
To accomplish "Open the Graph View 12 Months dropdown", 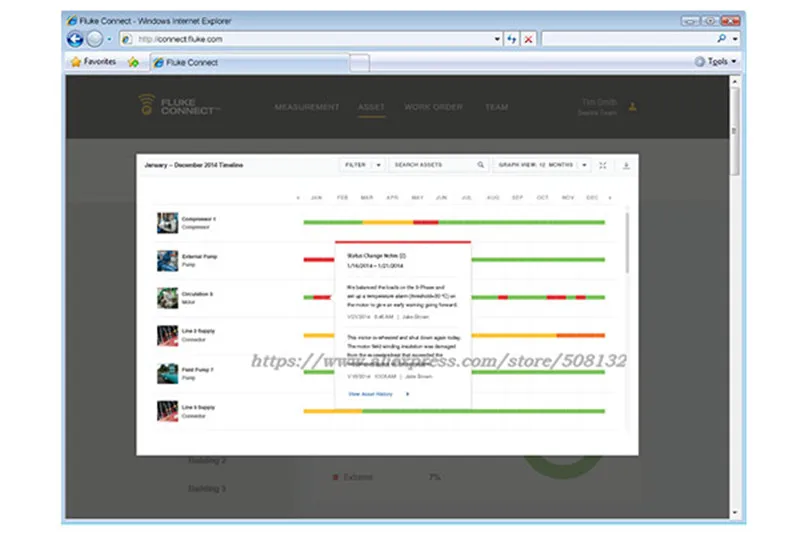I will click(542, 165).
